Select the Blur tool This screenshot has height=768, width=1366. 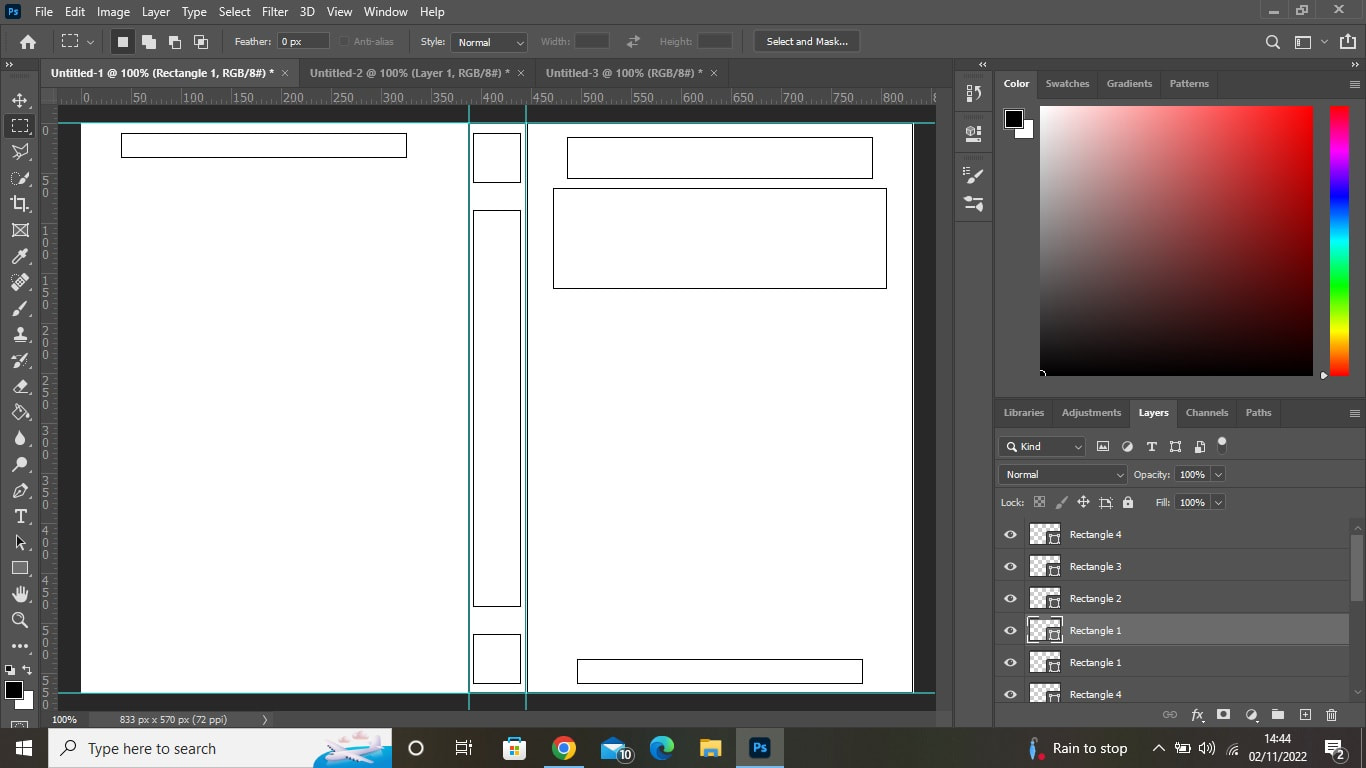click(x=20, y=438)
